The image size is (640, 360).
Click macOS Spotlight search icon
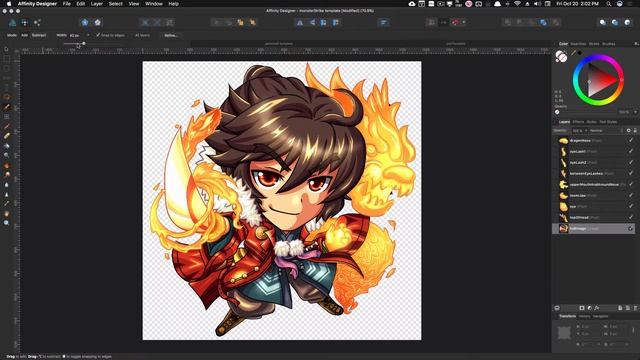(608, 4)
